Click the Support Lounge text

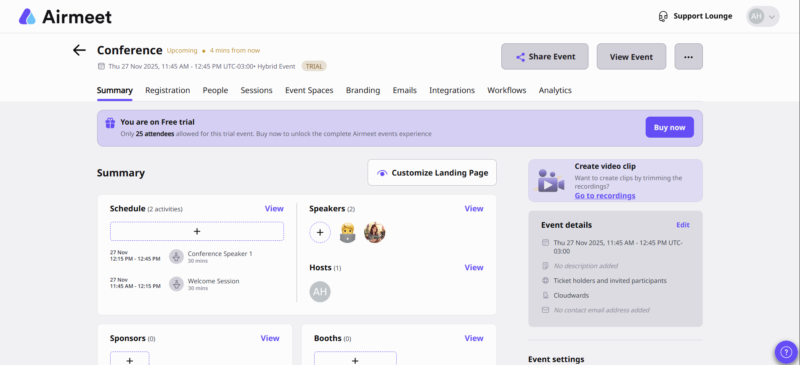tap(703, 16)
